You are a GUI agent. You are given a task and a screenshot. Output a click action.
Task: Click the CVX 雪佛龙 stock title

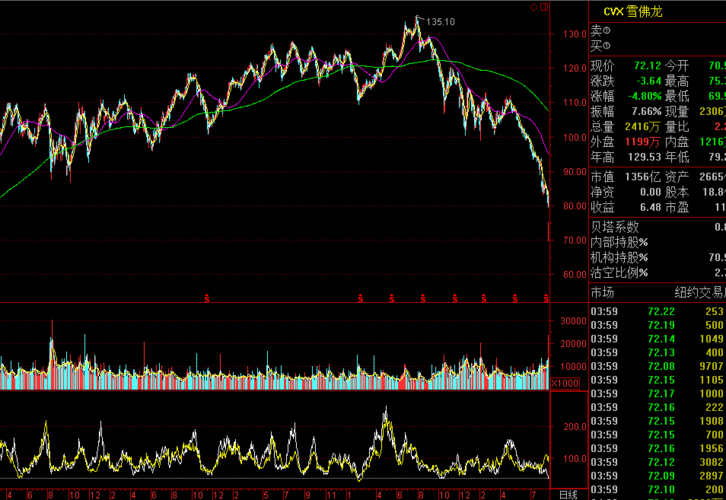(x=633, y=12)
